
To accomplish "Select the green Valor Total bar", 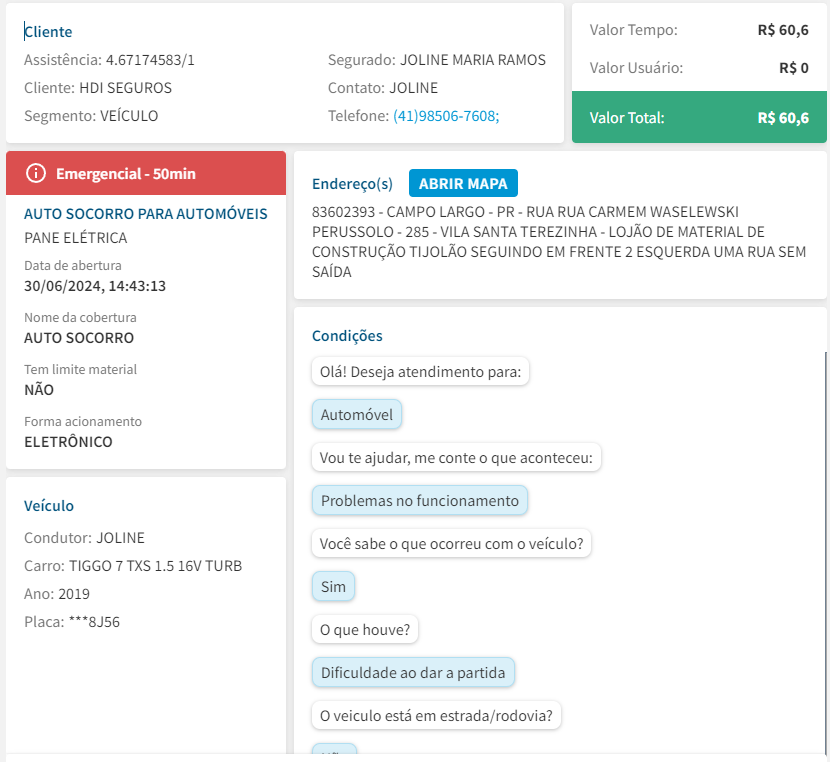I will [699, 118].
